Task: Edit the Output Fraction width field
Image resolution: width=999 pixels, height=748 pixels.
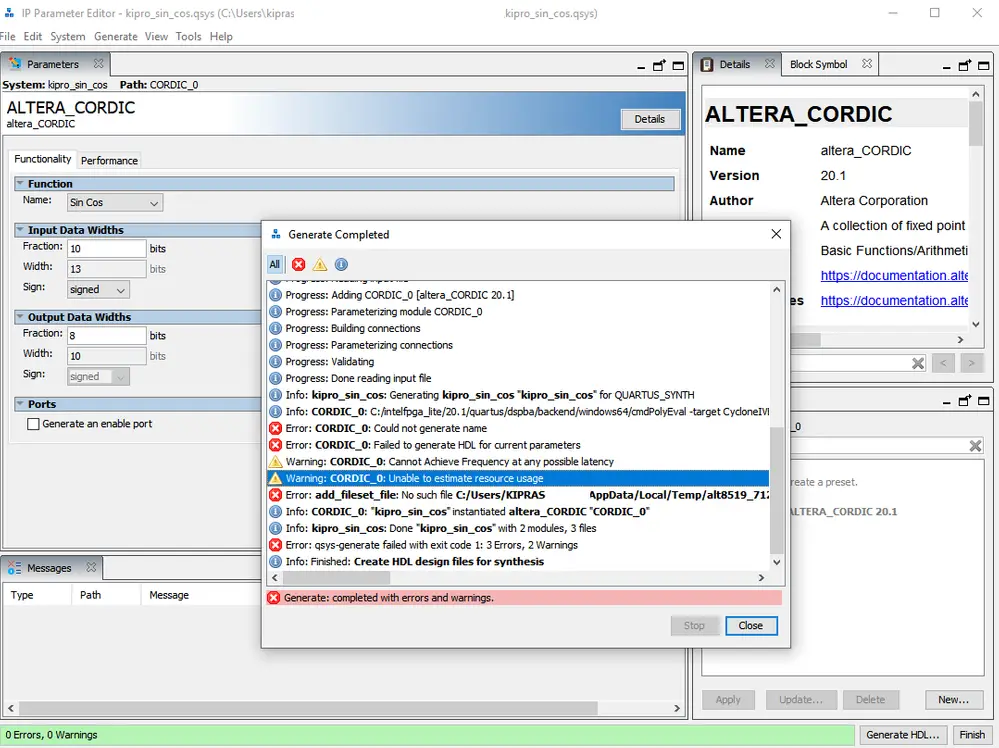Action: (106, 333)
